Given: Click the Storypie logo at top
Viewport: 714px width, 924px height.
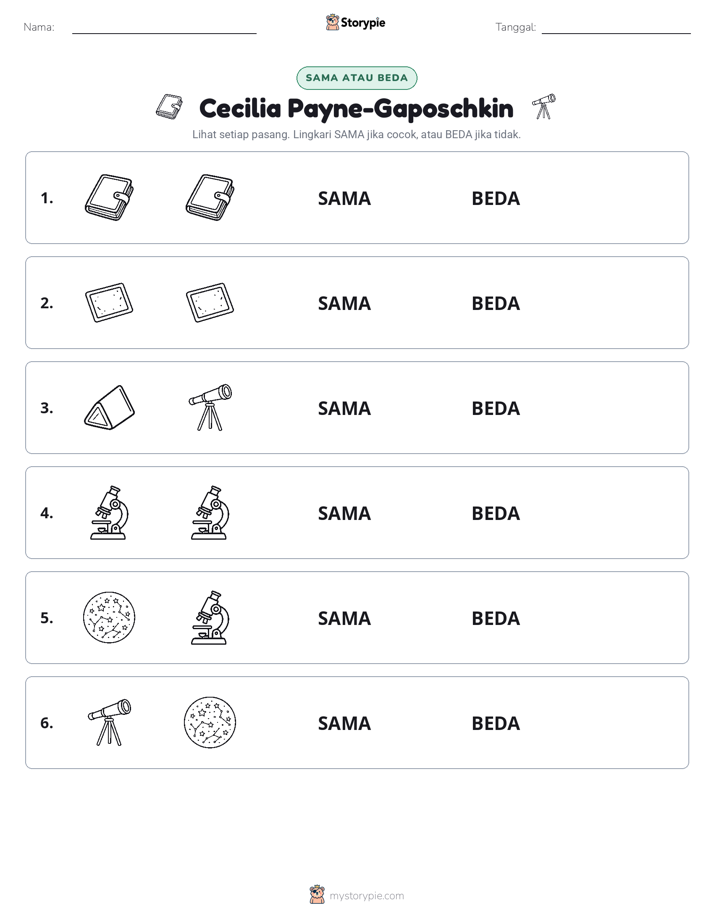Looking at the screenshot, I should (x=355, y=22).
